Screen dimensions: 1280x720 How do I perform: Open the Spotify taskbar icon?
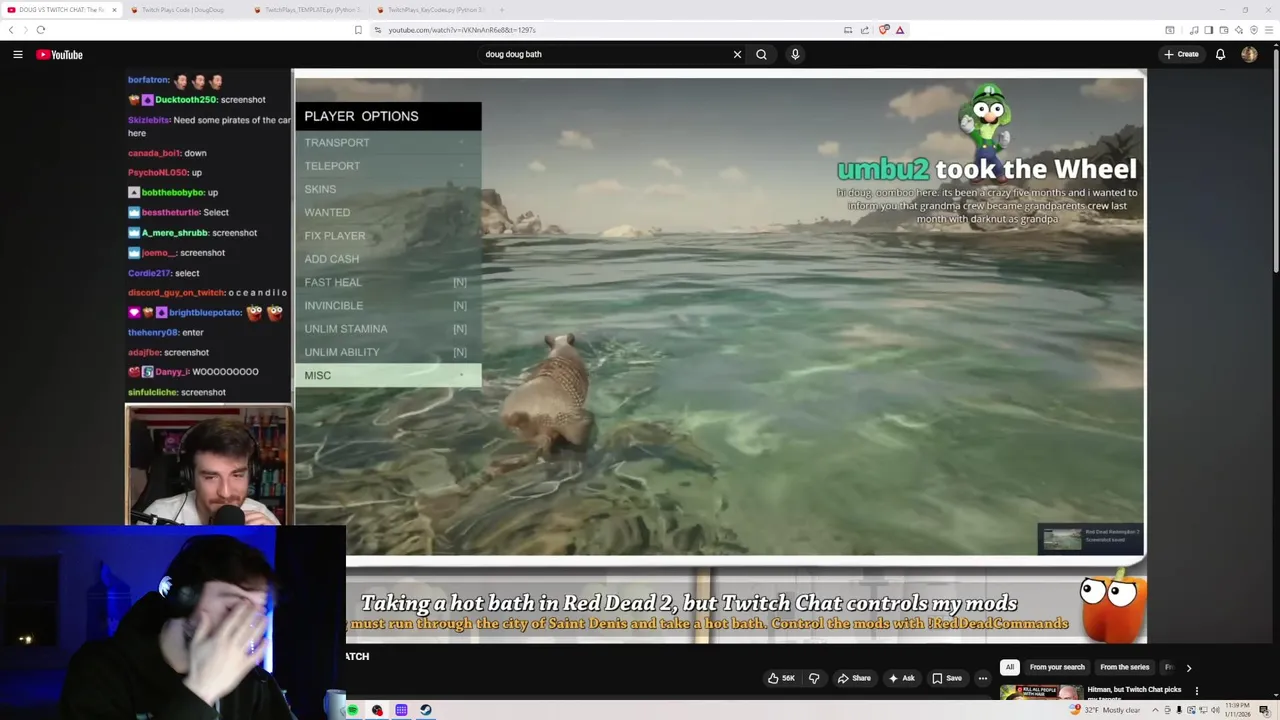pyautogui.click(x=353, y=710)
